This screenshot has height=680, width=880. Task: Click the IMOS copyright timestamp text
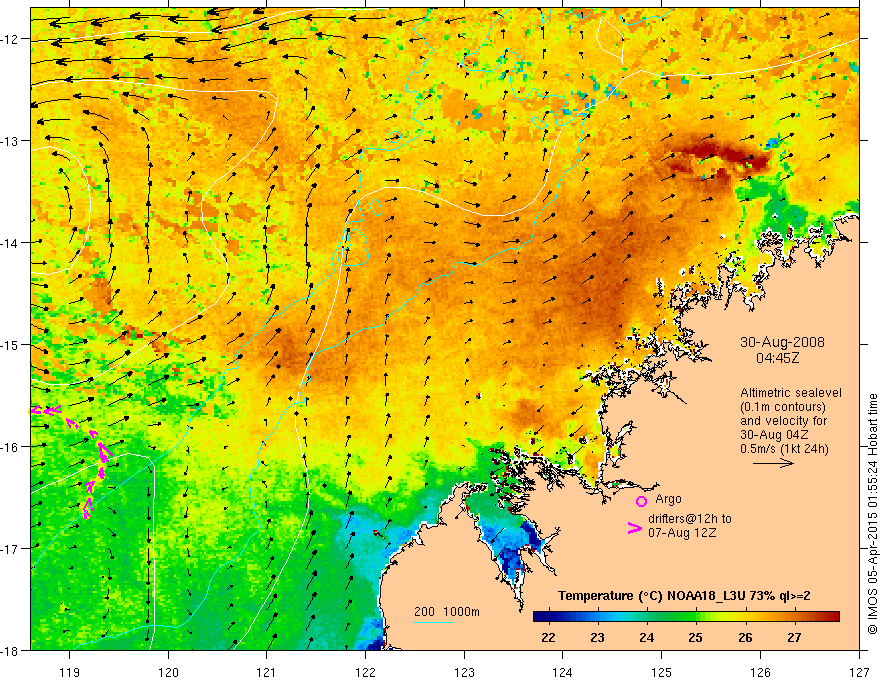click(x=872, y=514)
